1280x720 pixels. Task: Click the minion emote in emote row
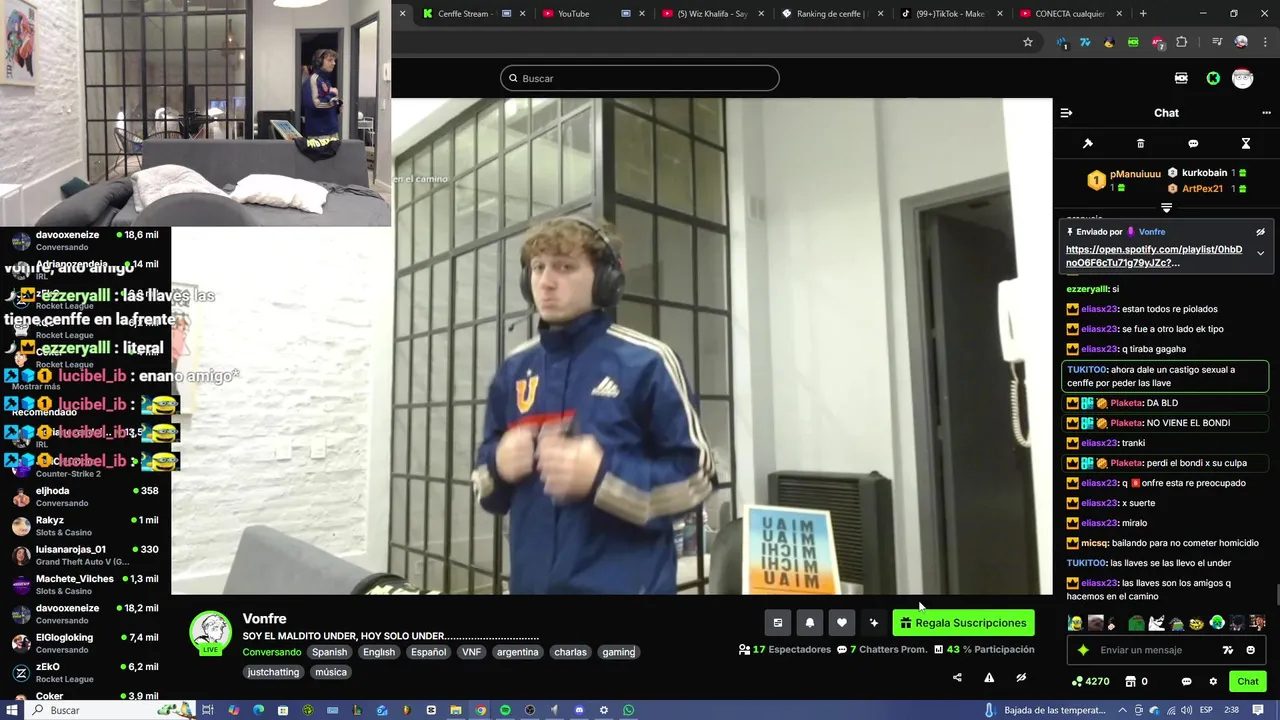[x=1075, y=623]
